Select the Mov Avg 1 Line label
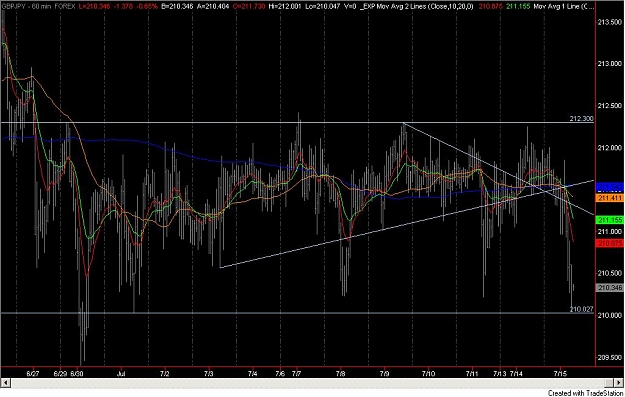Screen dimensions: 625x397 point(563,6)
